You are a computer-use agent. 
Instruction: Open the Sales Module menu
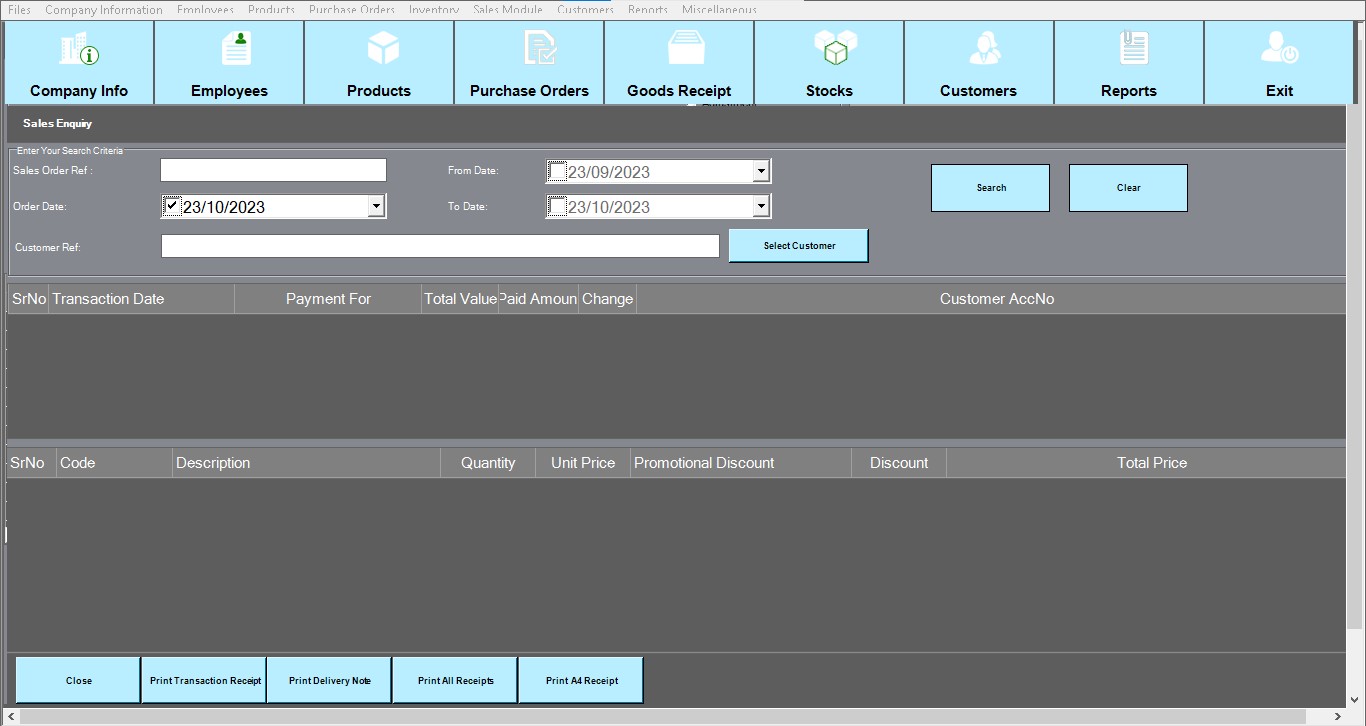click(x=507, y=9)
